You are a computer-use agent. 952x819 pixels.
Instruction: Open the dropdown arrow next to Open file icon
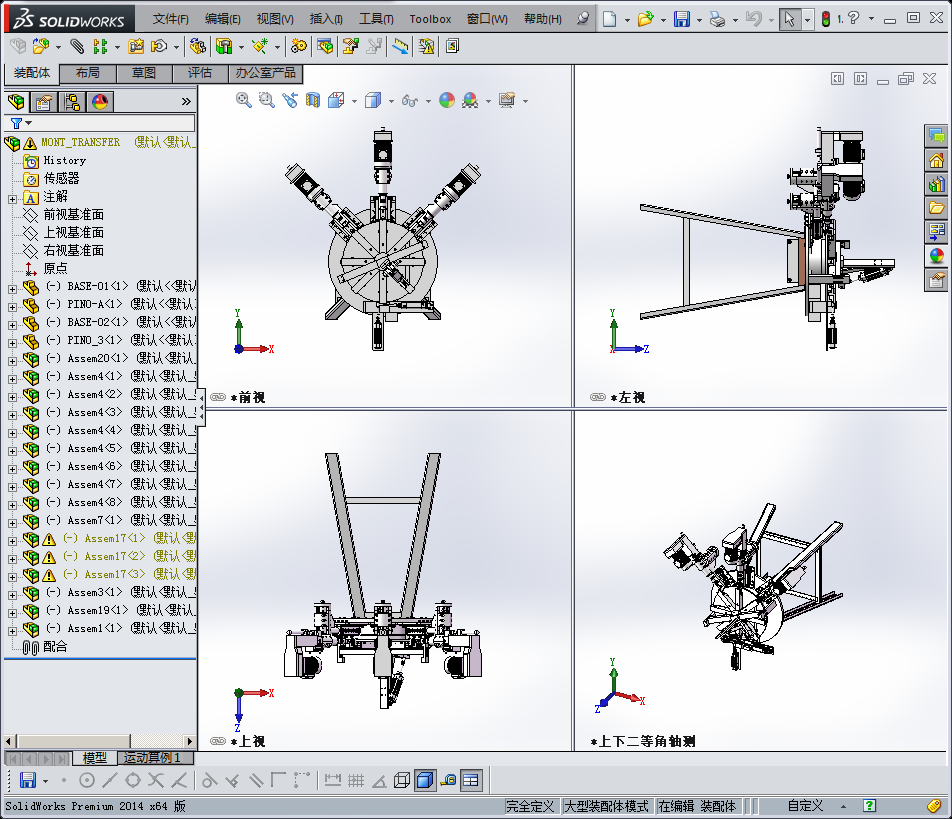663,19
